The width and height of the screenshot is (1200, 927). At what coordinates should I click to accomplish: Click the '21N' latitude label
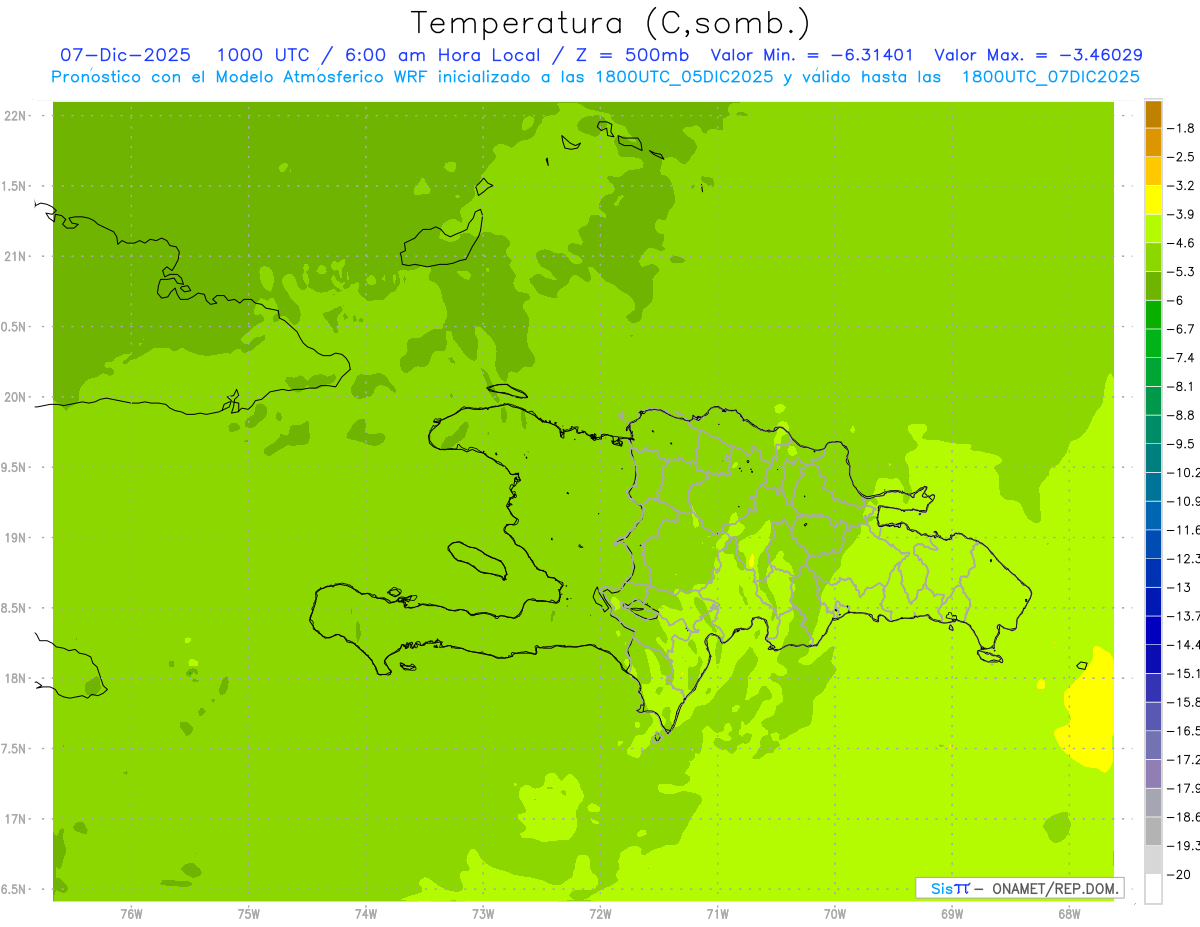15,257
